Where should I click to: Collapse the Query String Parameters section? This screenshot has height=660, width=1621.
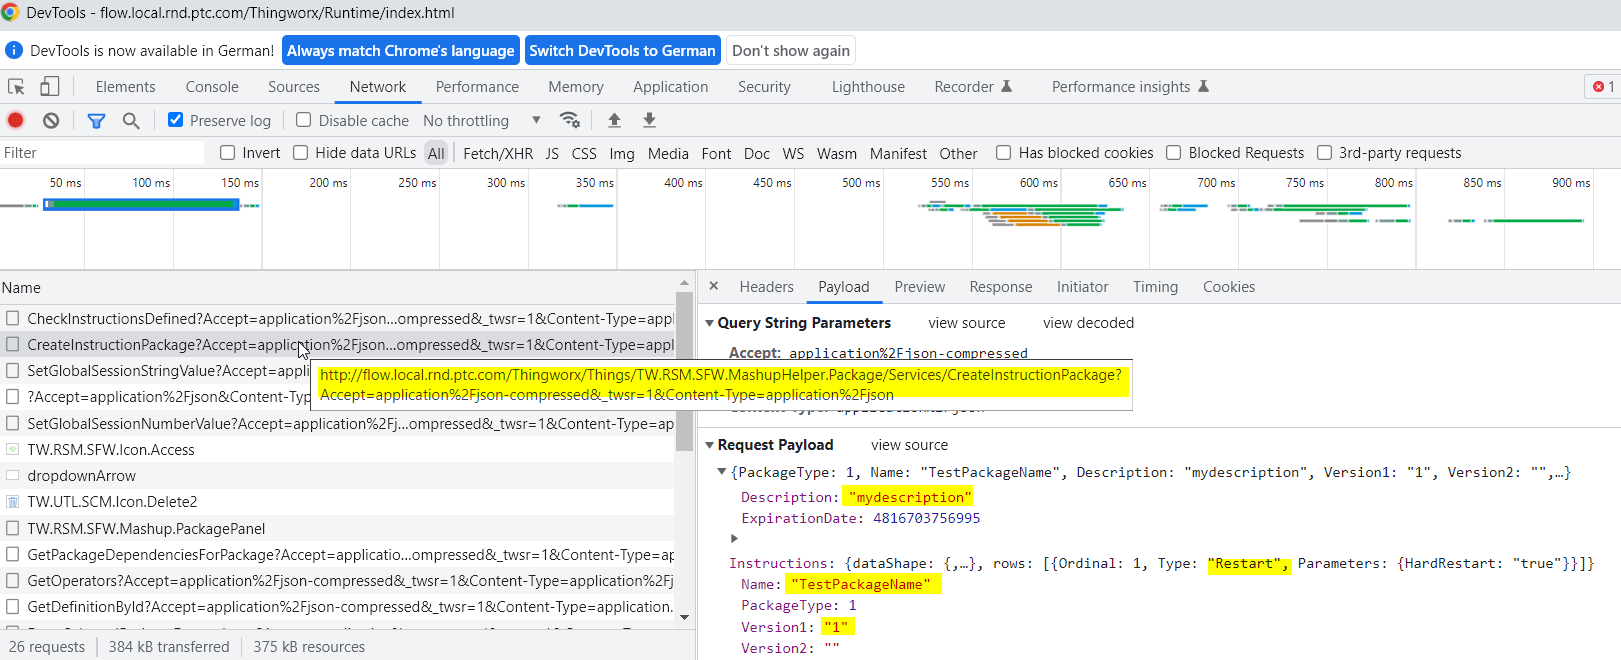(709, 323)
